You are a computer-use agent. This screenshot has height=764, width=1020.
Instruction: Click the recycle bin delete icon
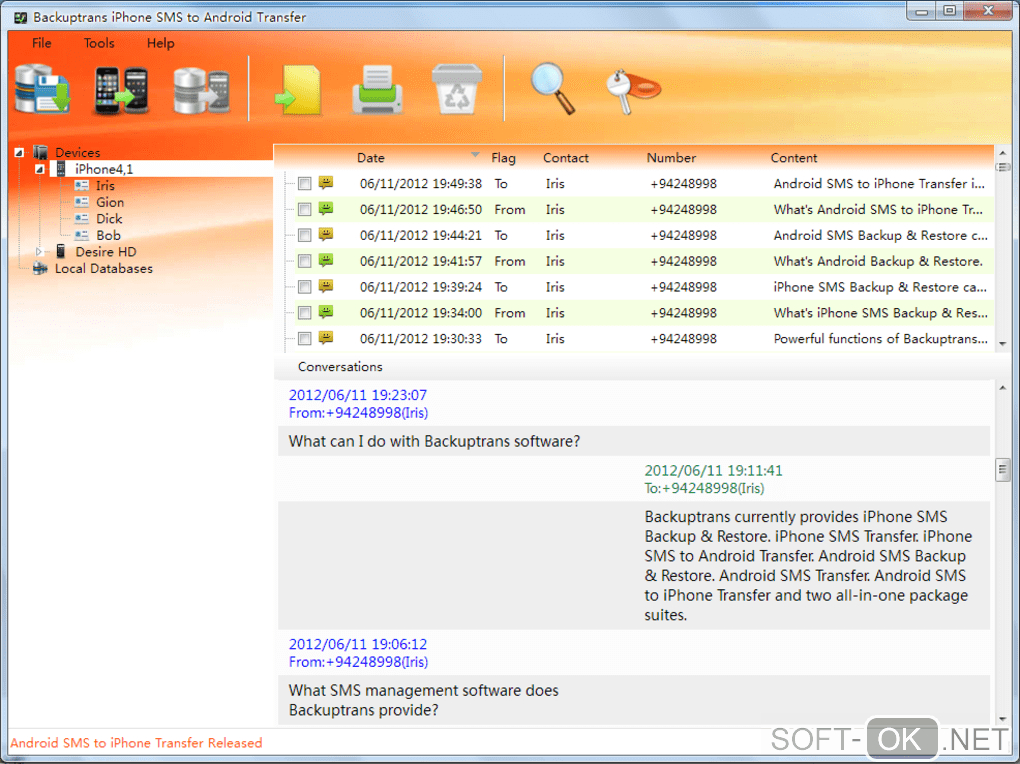(x=457, y=89)
